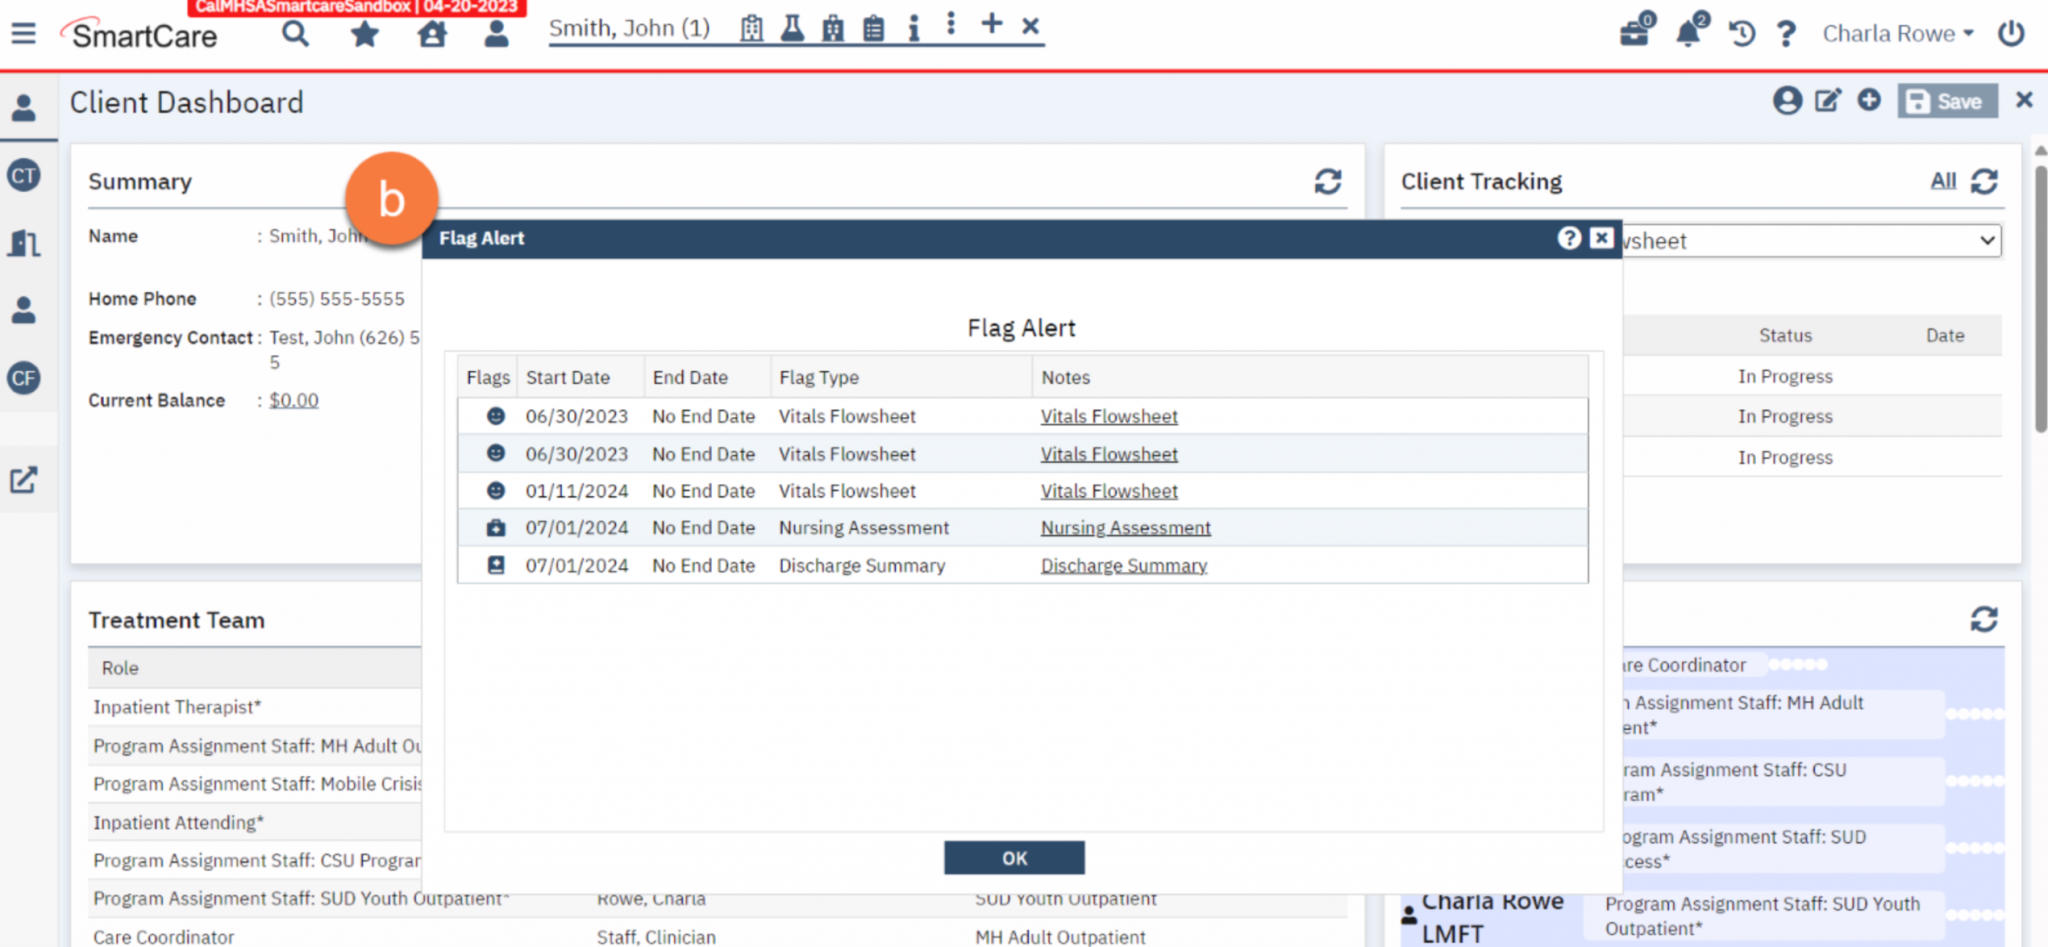Select the Smith, John (1) client tab
Screen dimensions: 2048x947
pos(630,28)
